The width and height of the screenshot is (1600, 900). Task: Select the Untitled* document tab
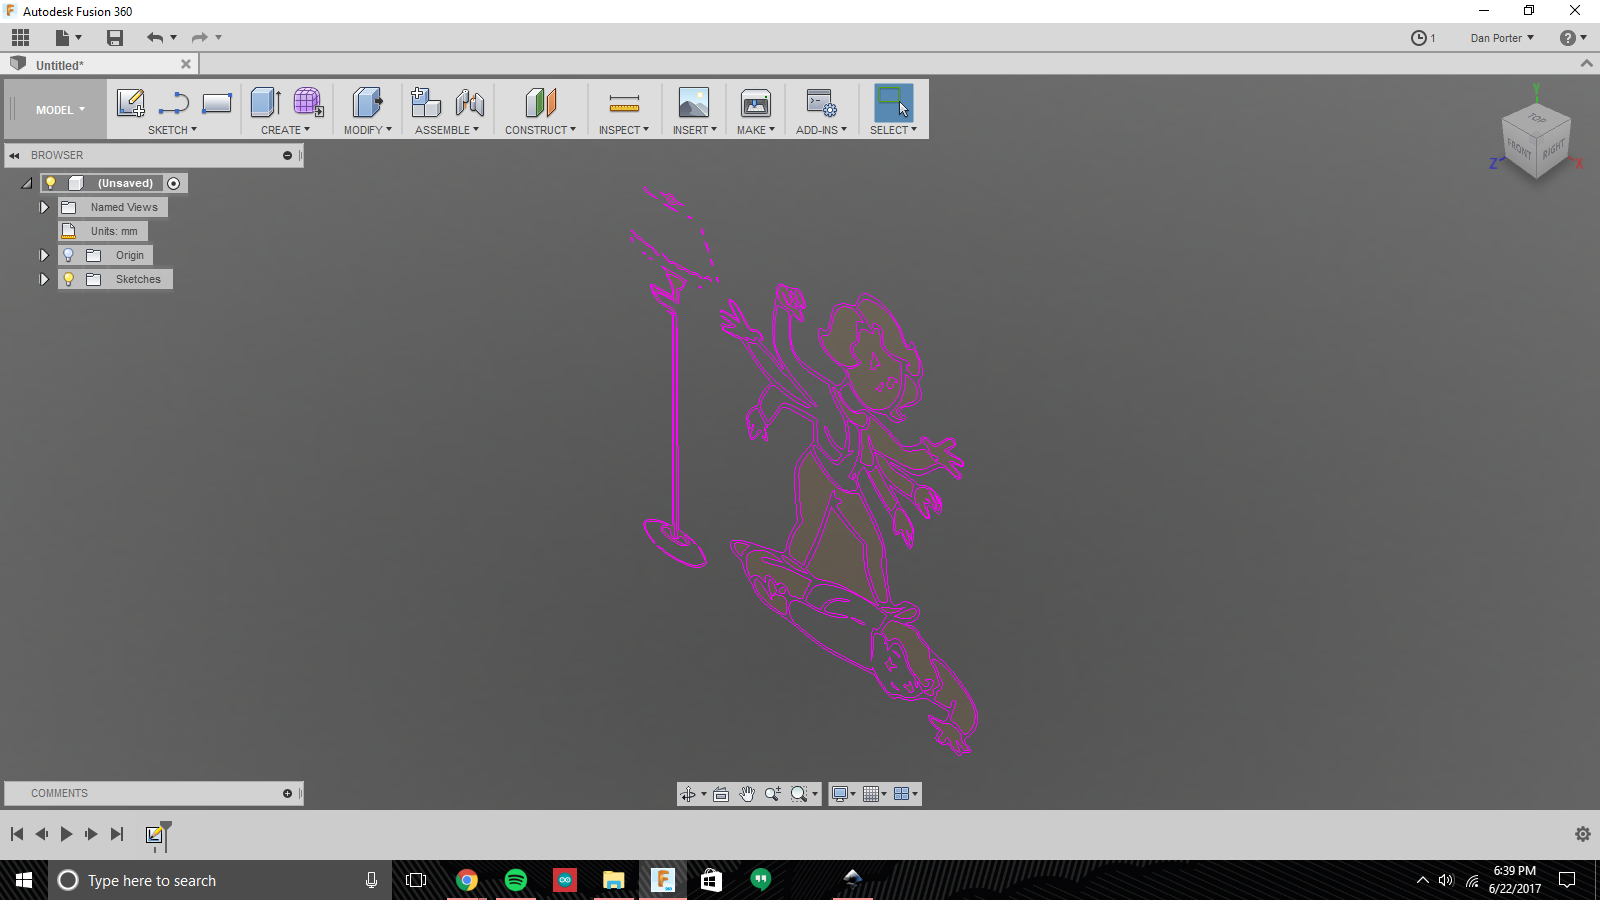click(x=100, y=65)
